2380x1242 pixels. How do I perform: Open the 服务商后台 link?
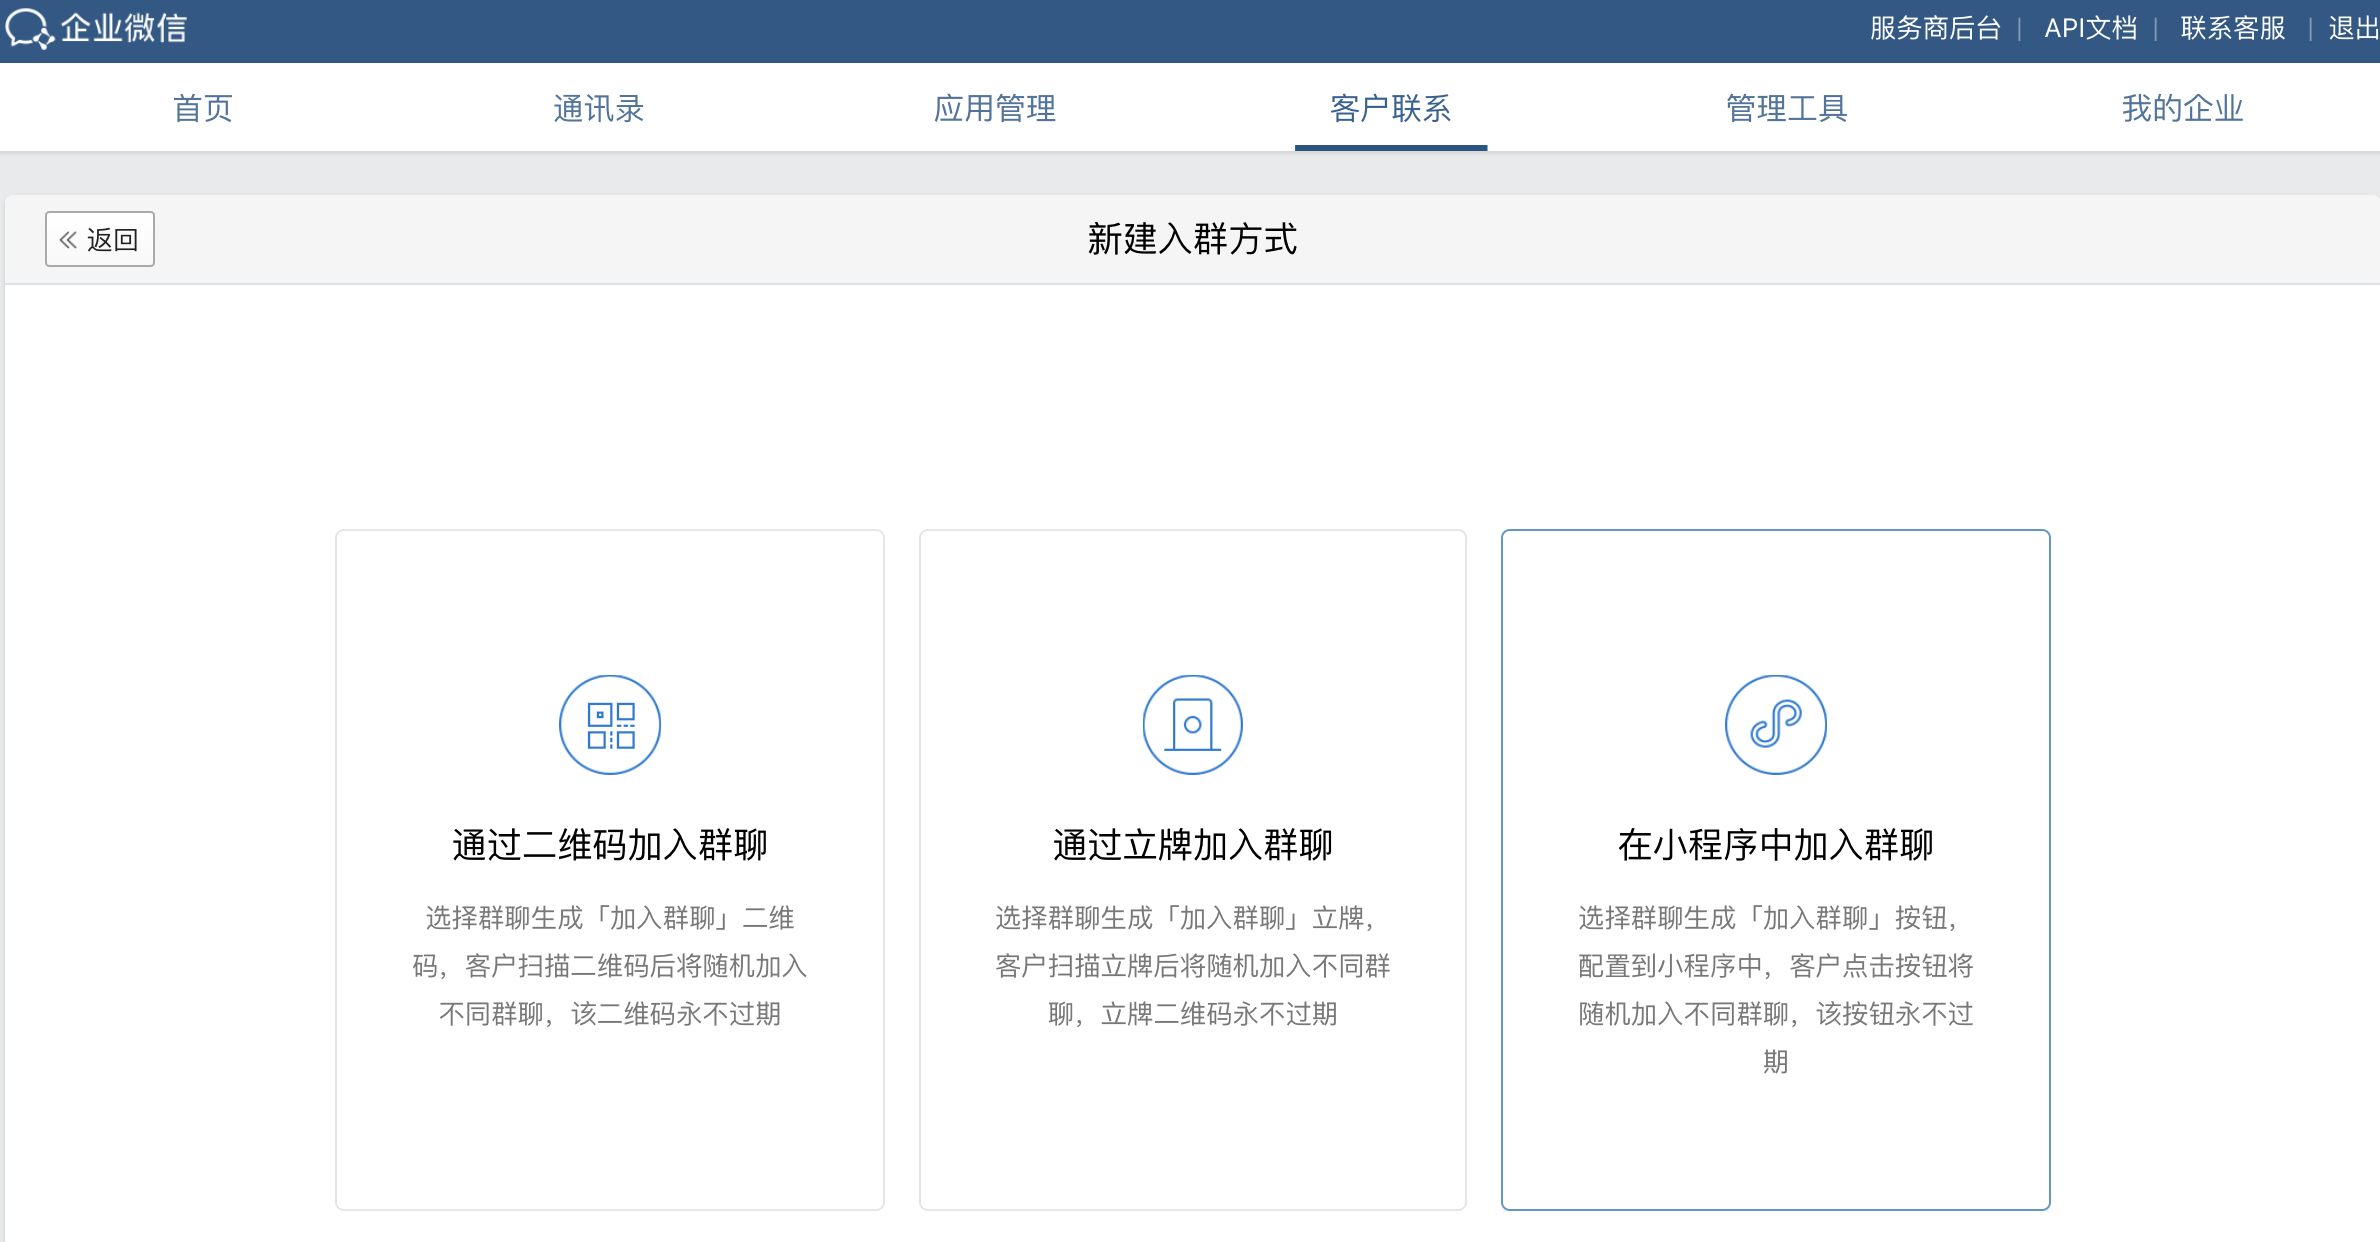(x=1935, y=28)
